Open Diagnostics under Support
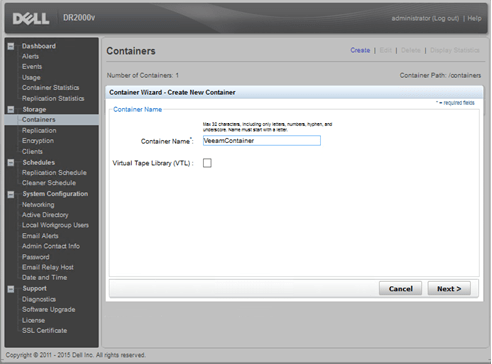Screen dimensions: 492x364 click(39, 299)
